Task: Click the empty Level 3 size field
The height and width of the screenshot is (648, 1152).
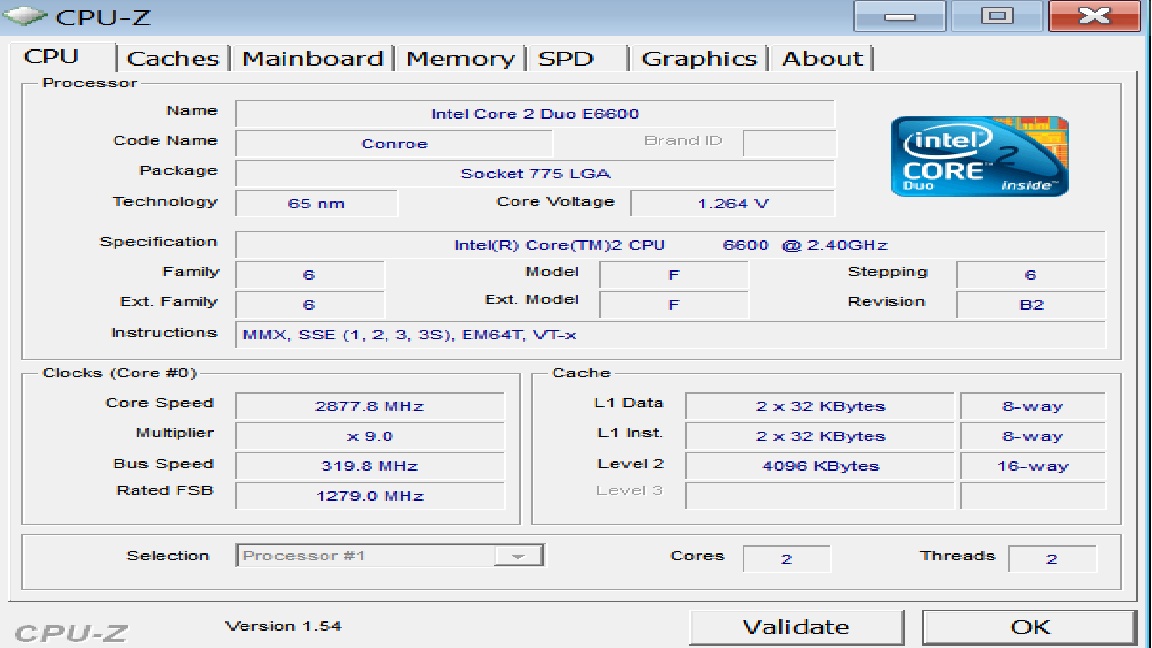Action: [820, 496]
